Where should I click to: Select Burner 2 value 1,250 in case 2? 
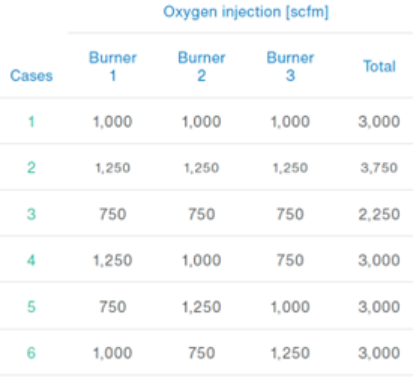(x=202, y=168)
